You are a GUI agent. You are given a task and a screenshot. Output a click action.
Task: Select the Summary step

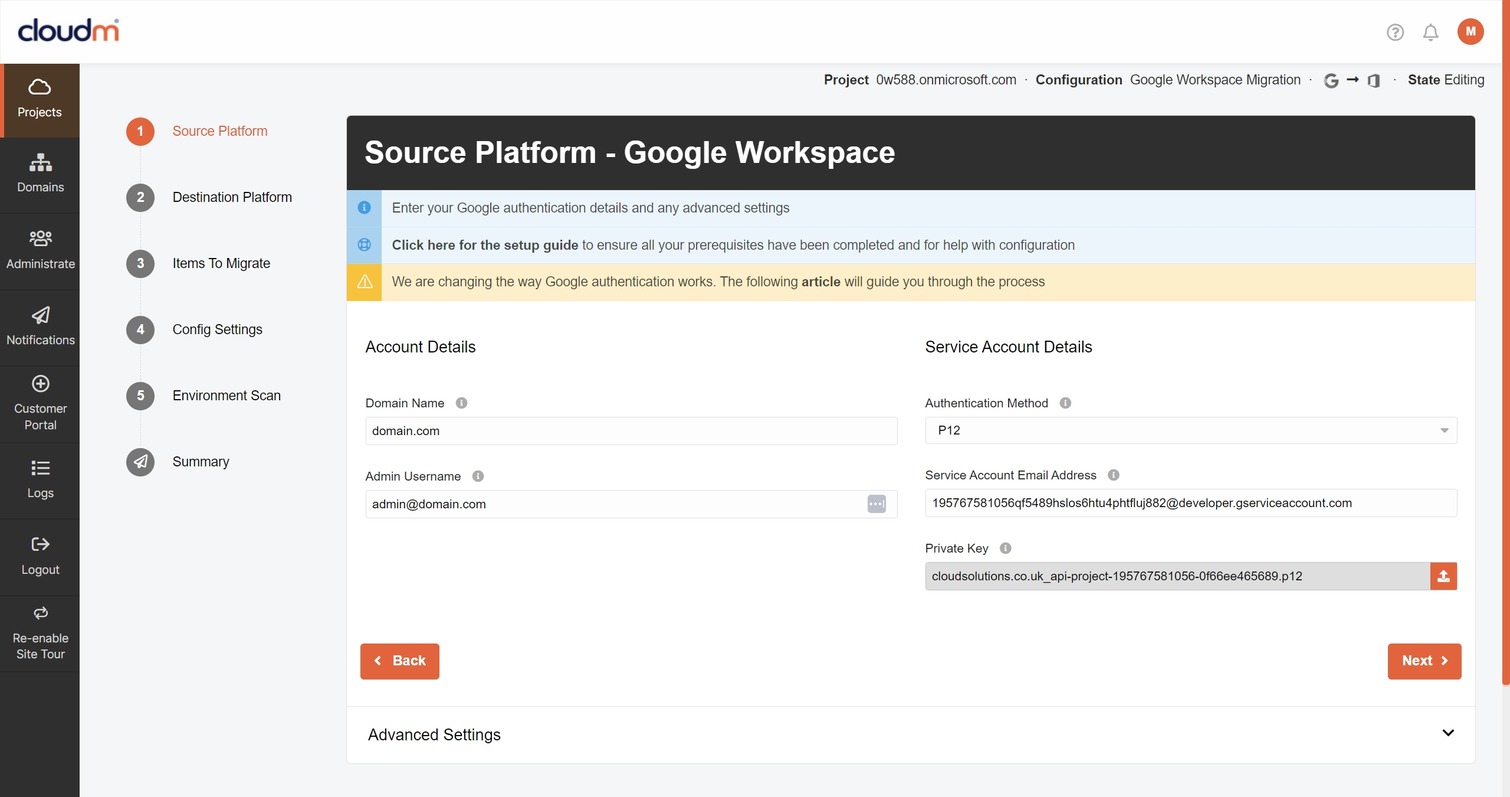click(178, 461)
